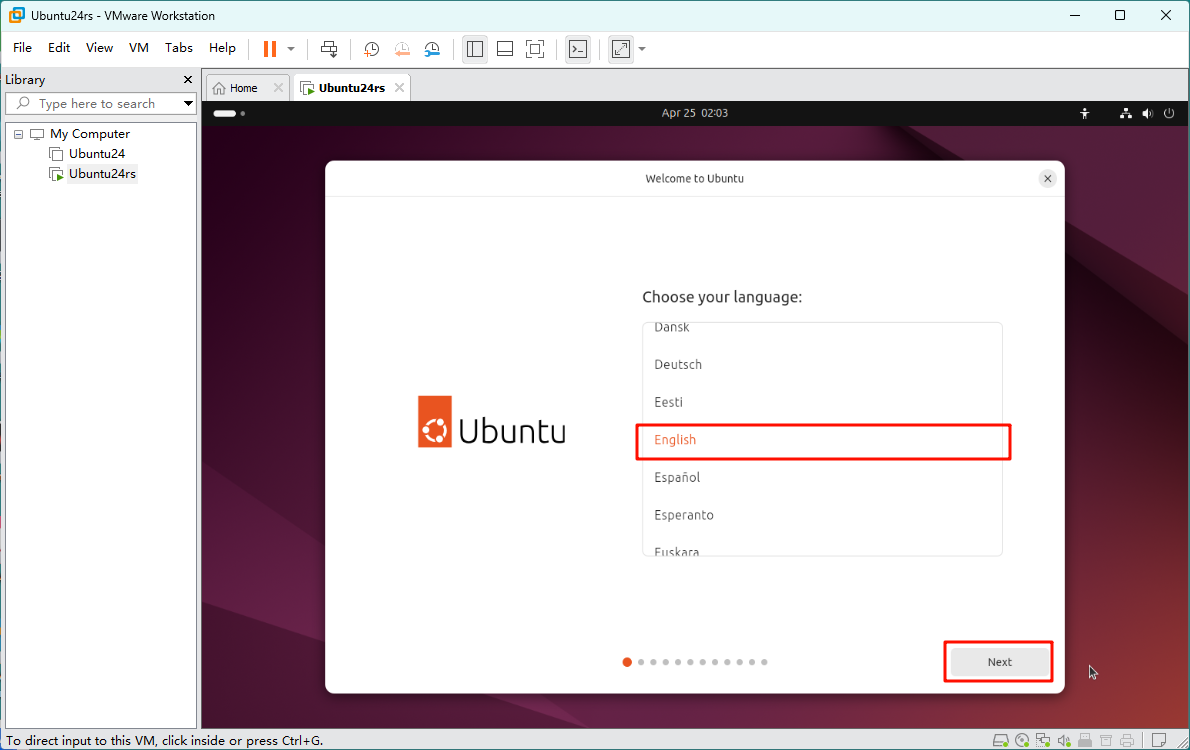Select English in the language list
The image size is (1190, 750).
[x=822, y=440]
